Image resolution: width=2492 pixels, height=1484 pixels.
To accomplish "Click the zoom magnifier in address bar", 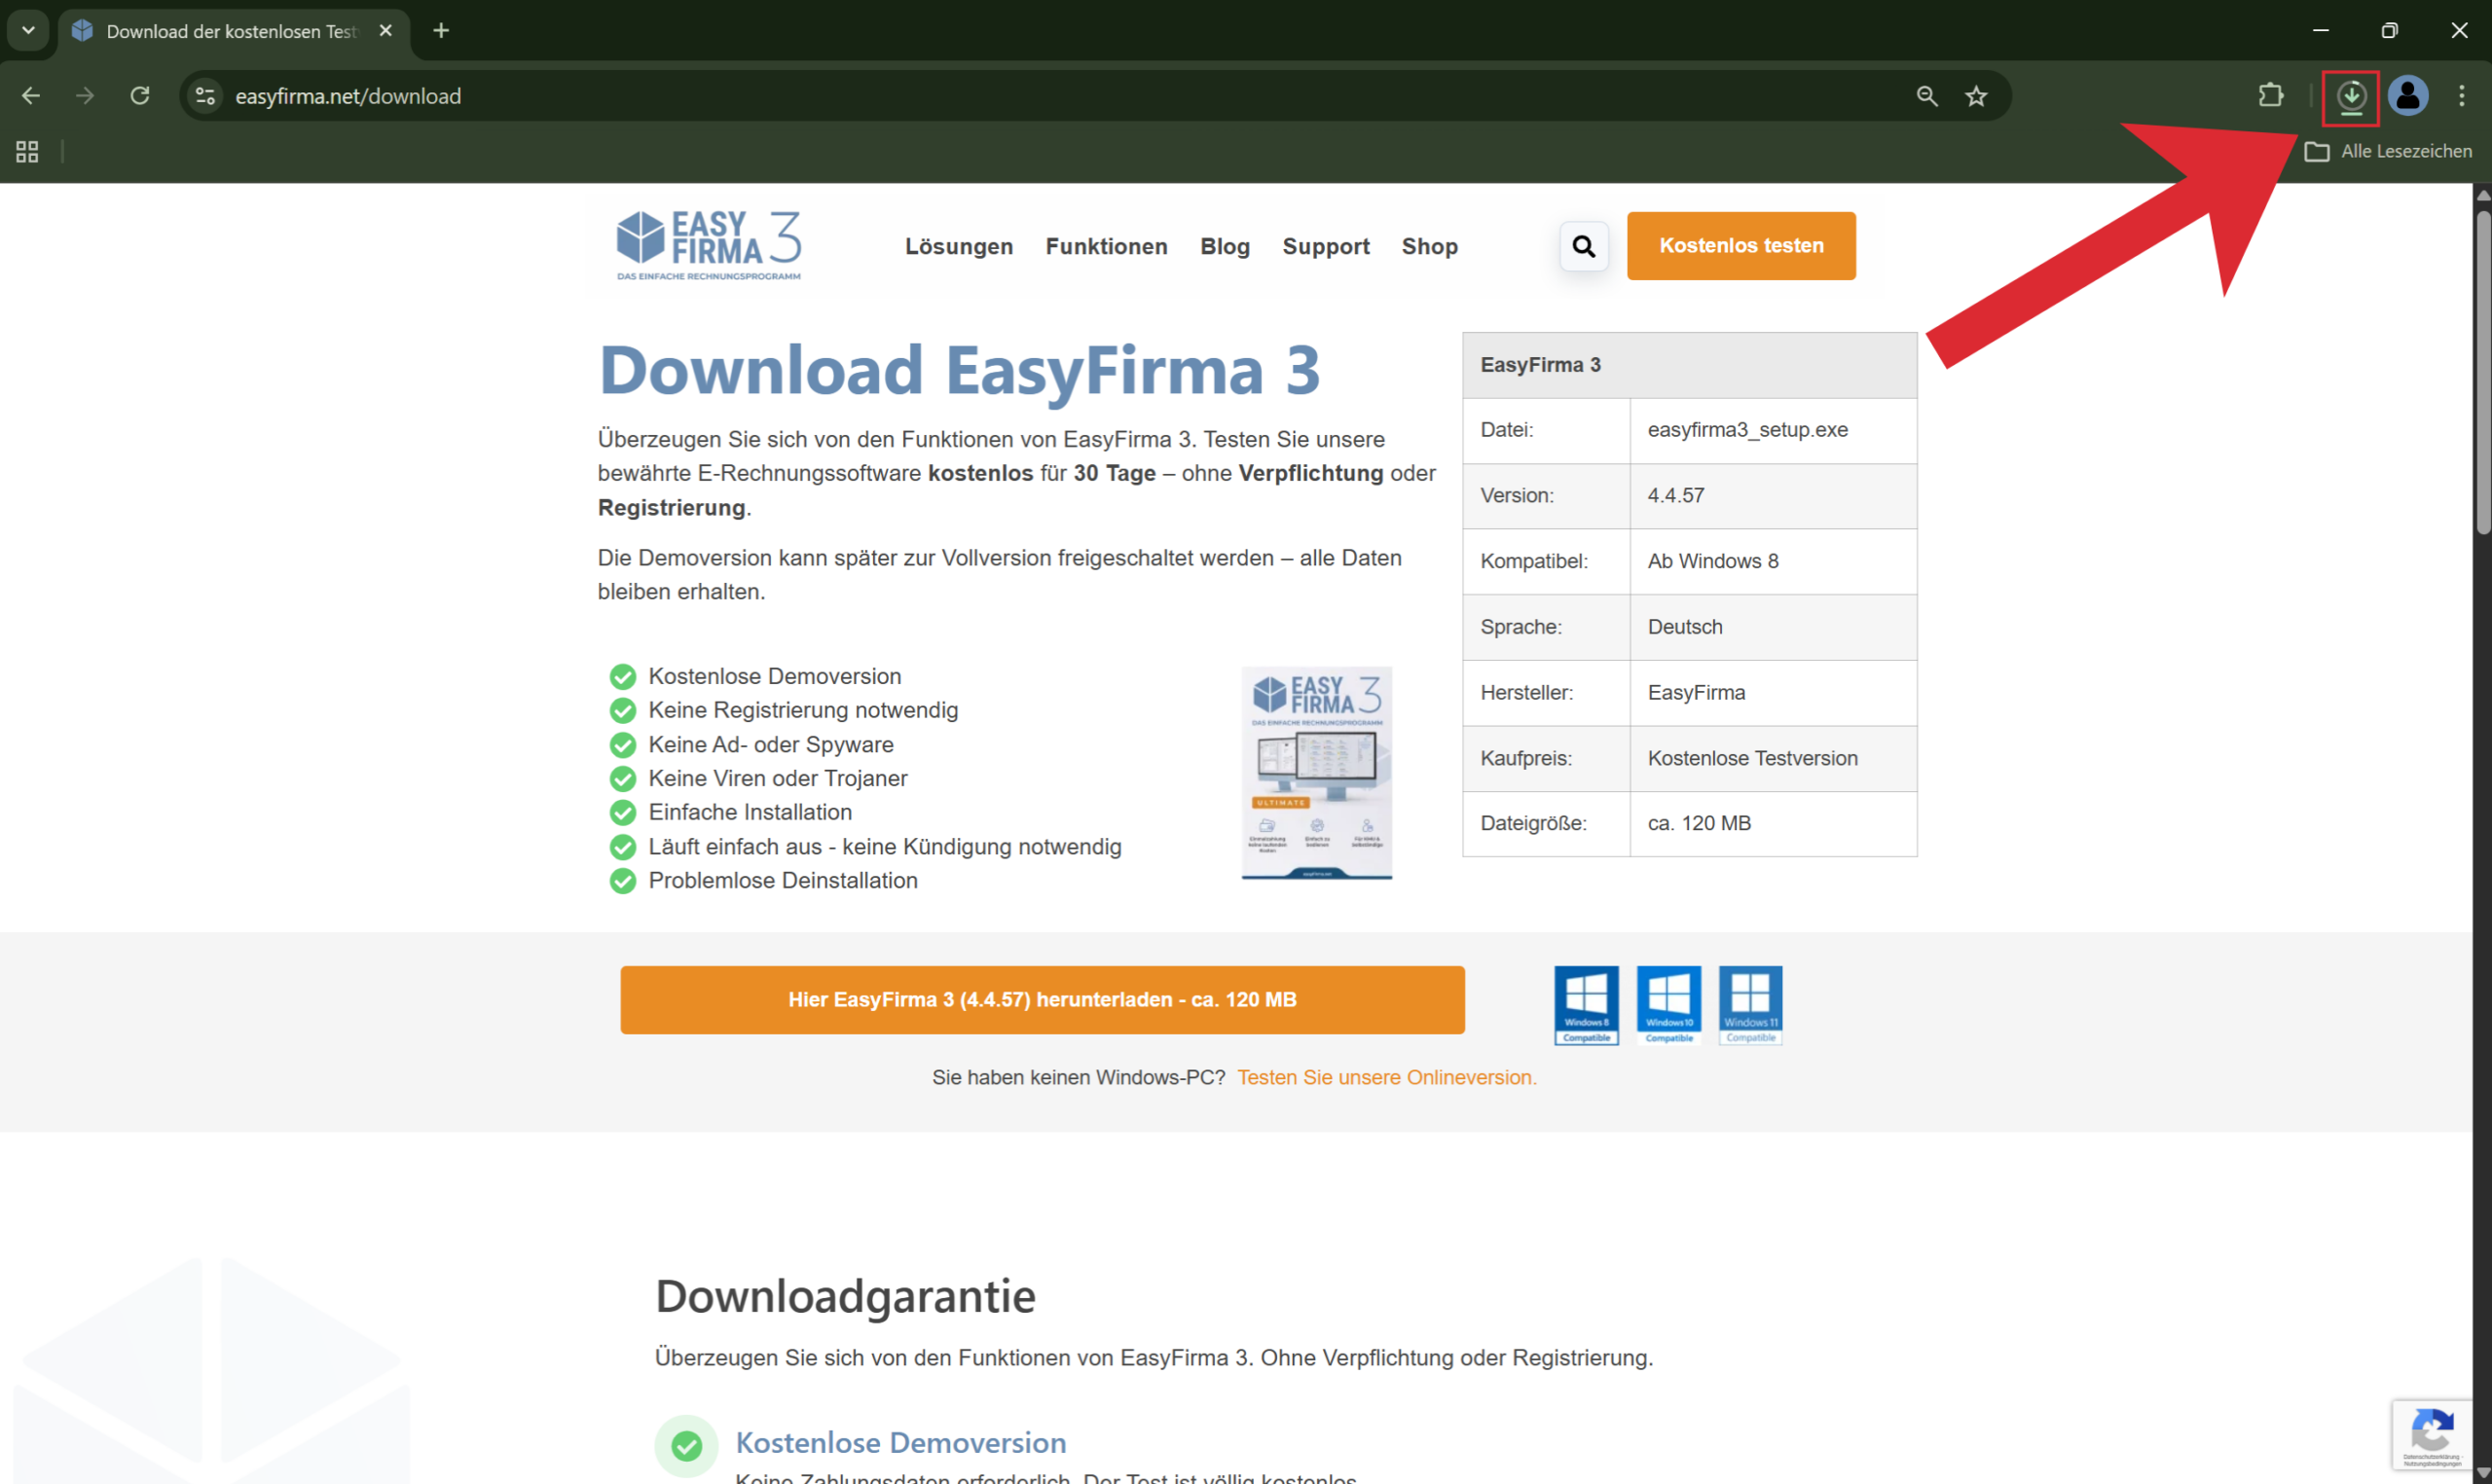I will (1926, 96).
